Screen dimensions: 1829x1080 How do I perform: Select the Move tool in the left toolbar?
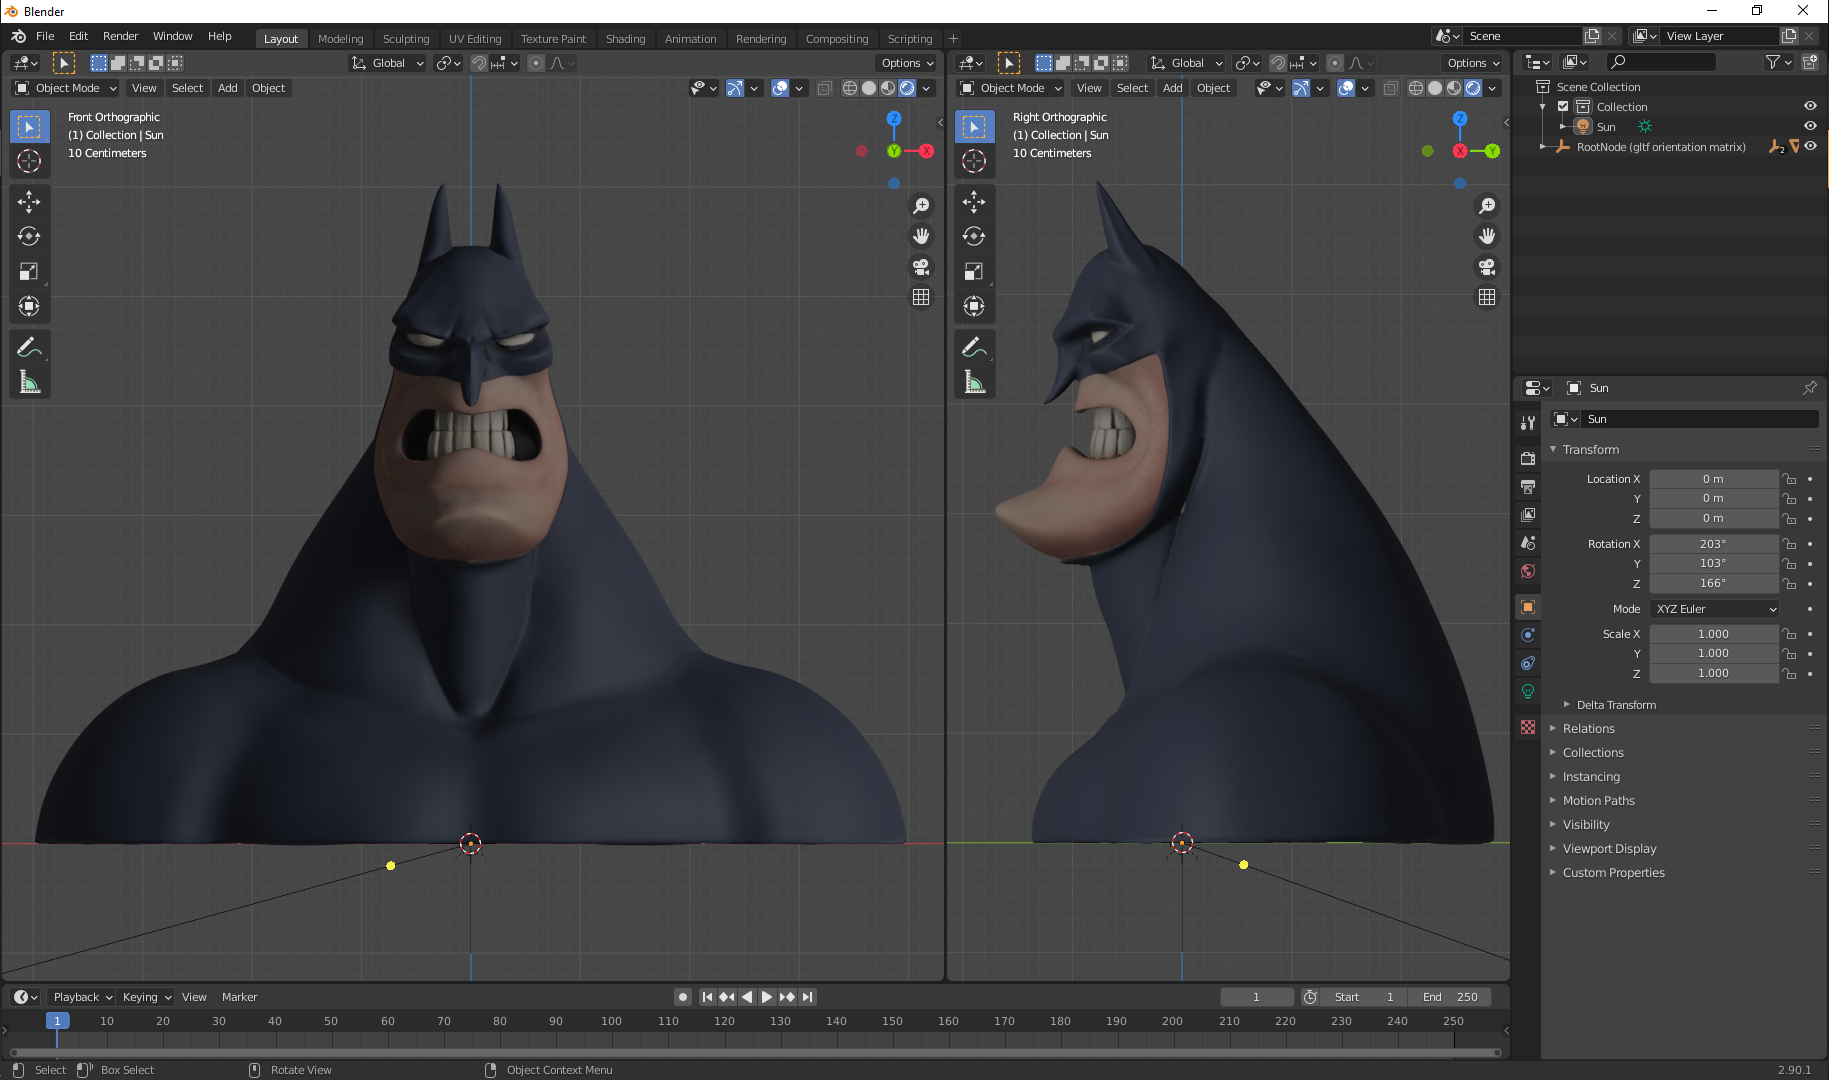pos(29,202)
